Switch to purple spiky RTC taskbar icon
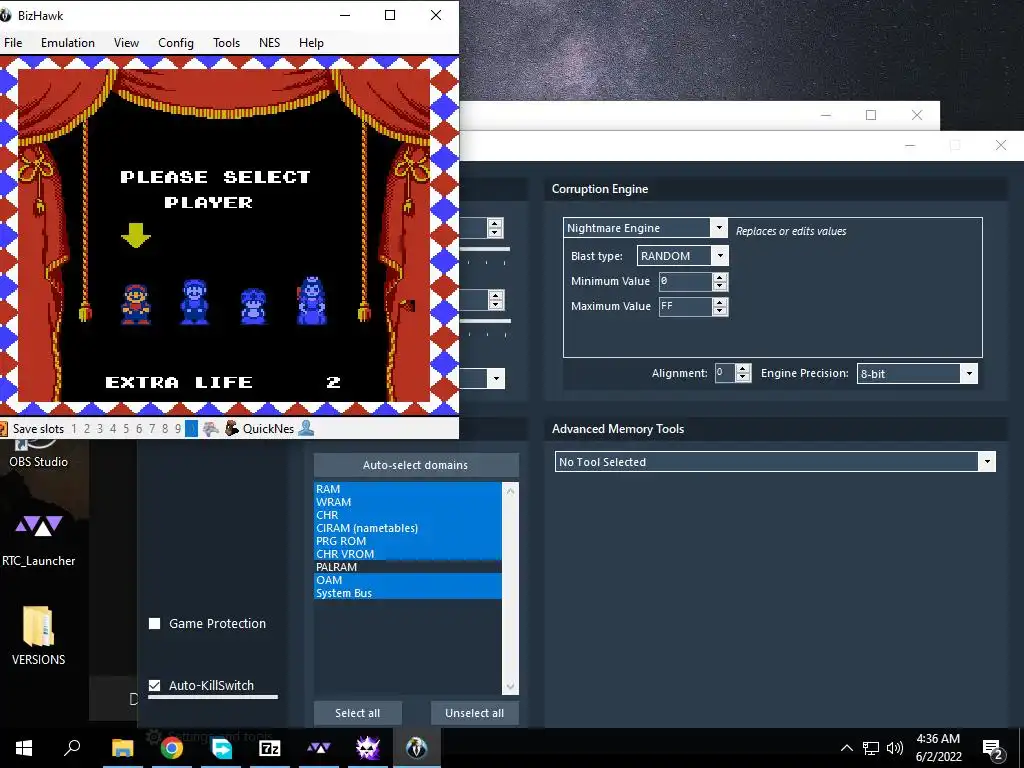Viewport: 1024px width, 768px height. point(368,748)
